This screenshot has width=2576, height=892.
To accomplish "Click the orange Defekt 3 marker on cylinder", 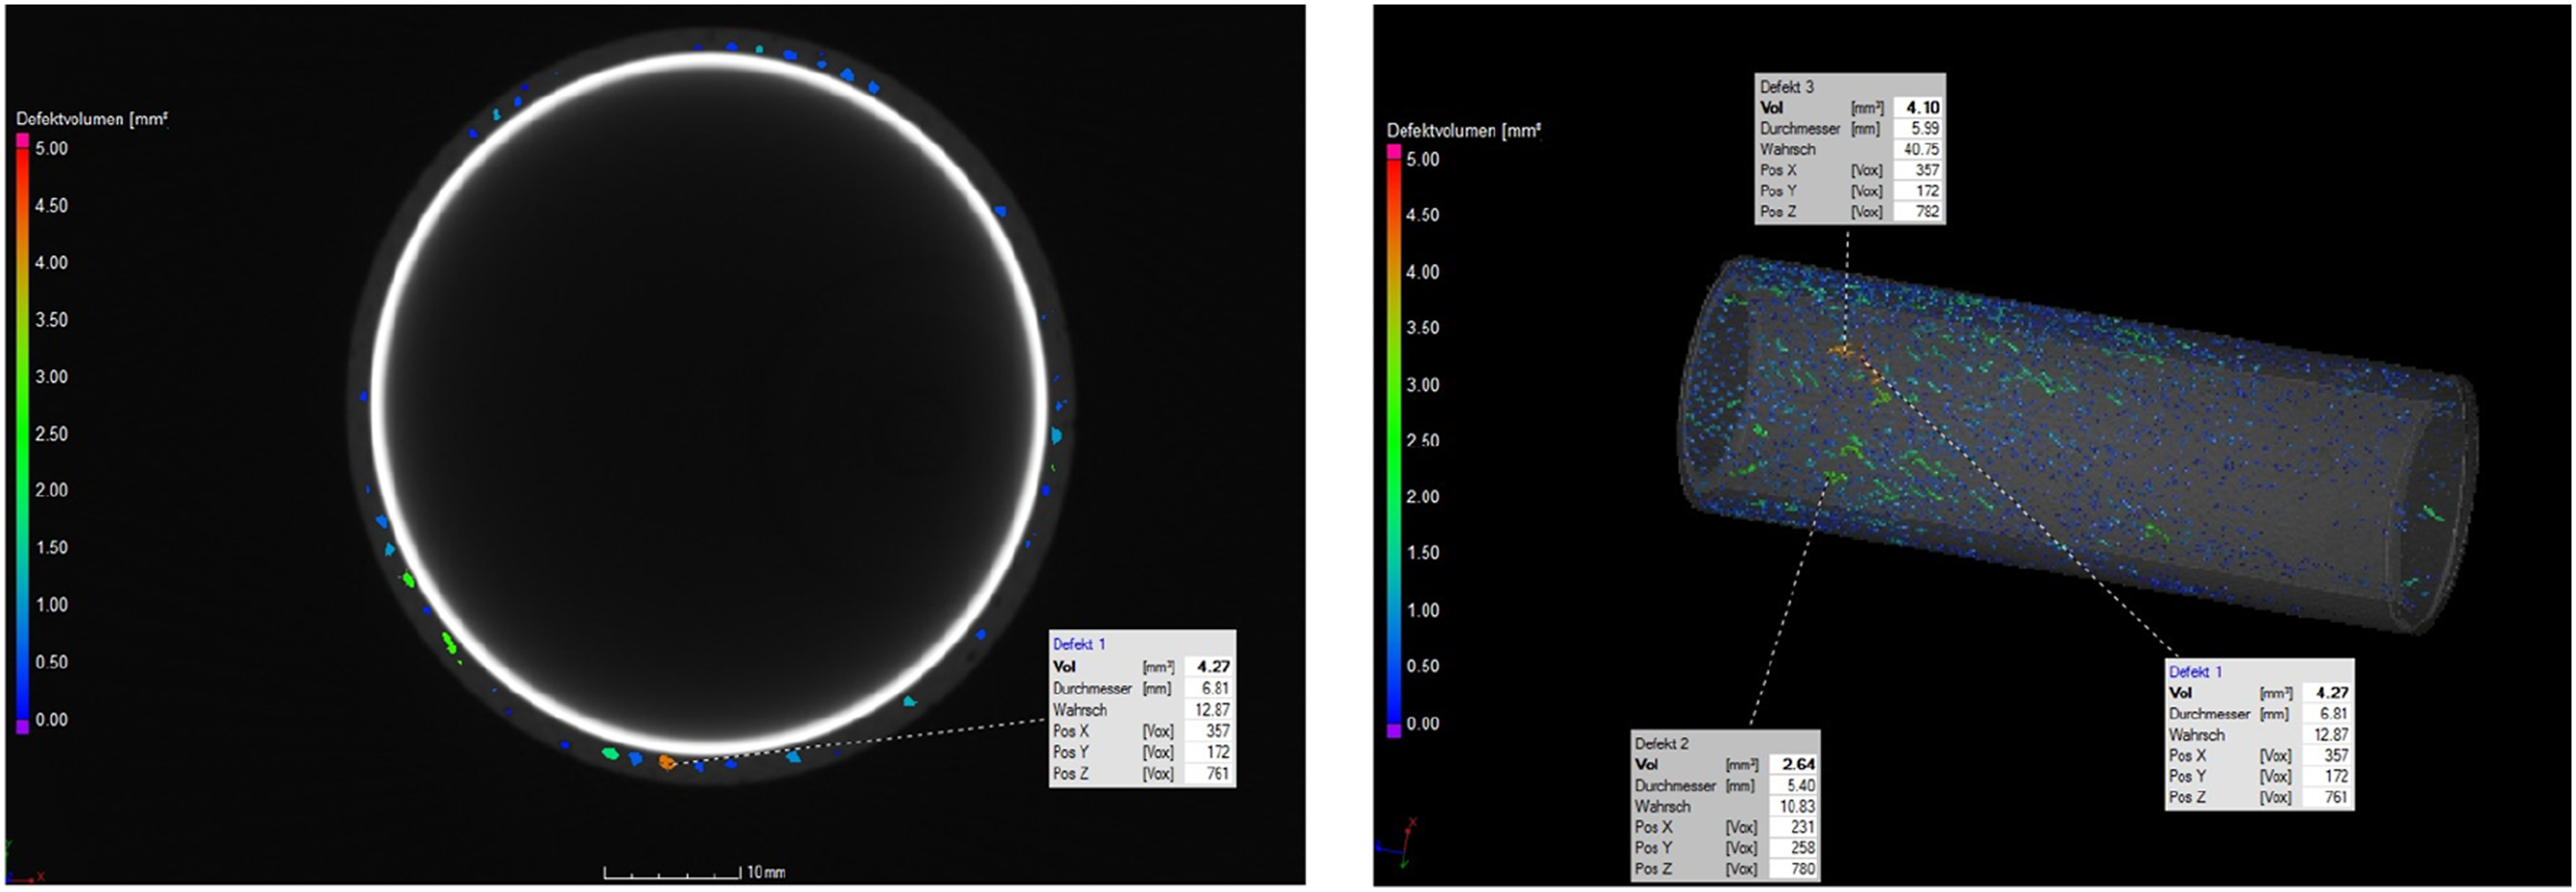I will click(1841, 351).
